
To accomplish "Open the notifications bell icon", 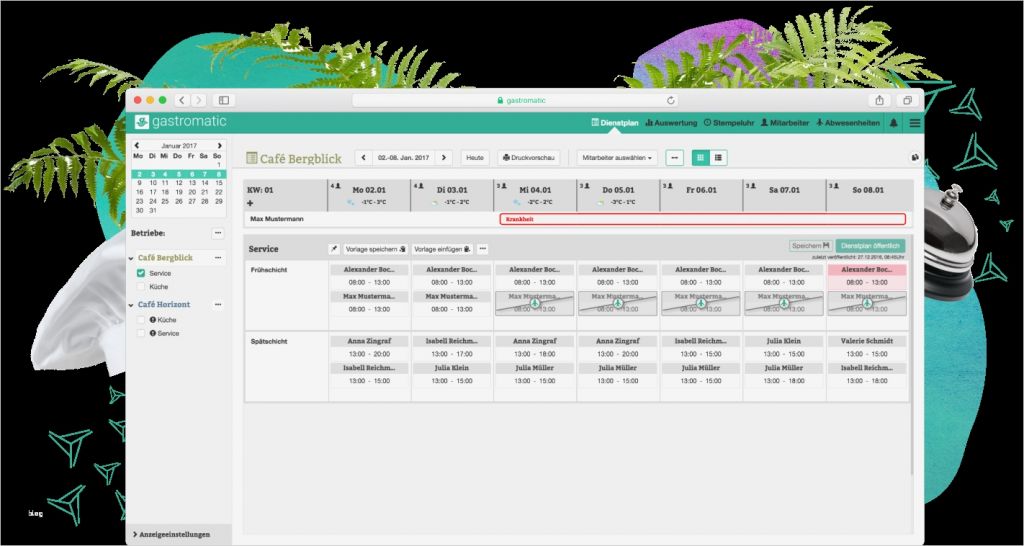I will (893, 123).
